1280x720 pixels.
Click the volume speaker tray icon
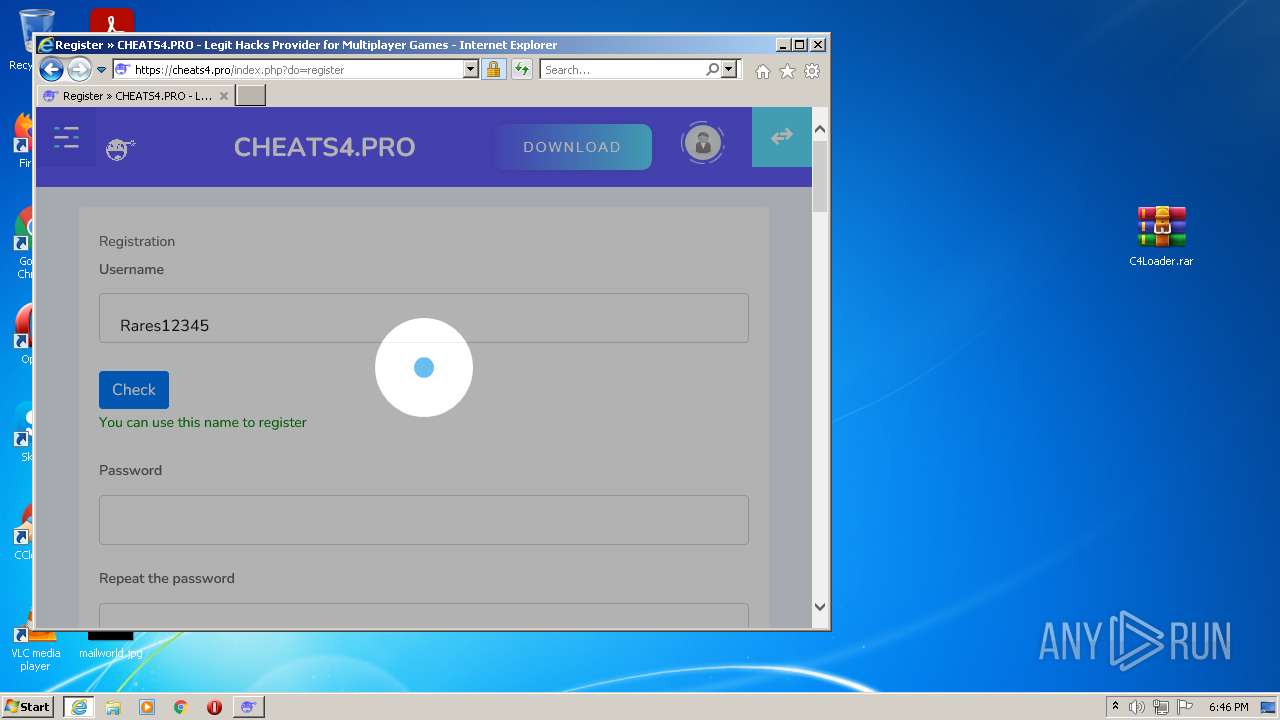pyautogui.click(x=1137, y=707)
